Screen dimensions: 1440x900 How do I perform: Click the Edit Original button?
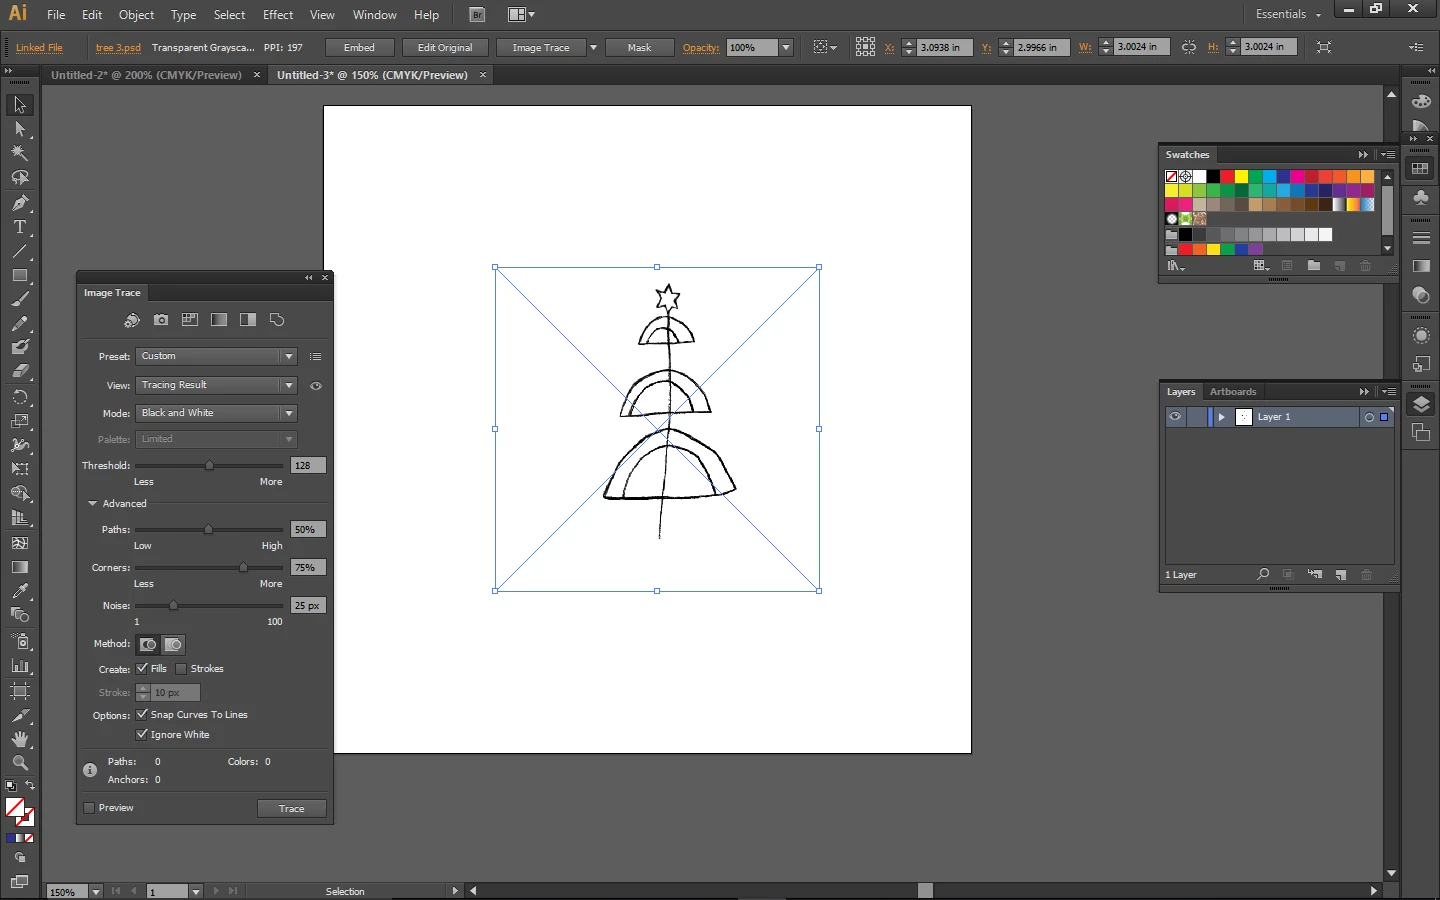pyautogui.click(x=445, y=48)
